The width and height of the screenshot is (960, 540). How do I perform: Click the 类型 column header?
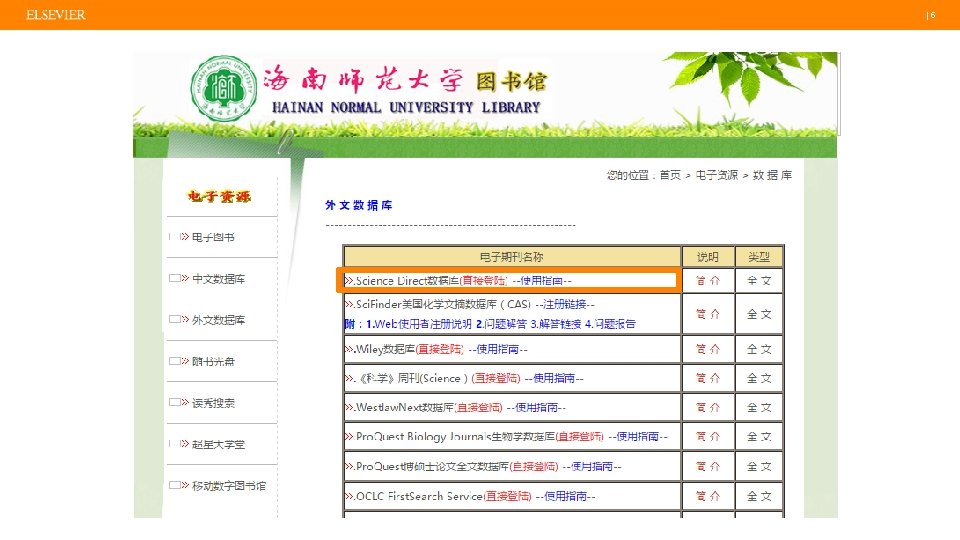[x=759, y=257]
